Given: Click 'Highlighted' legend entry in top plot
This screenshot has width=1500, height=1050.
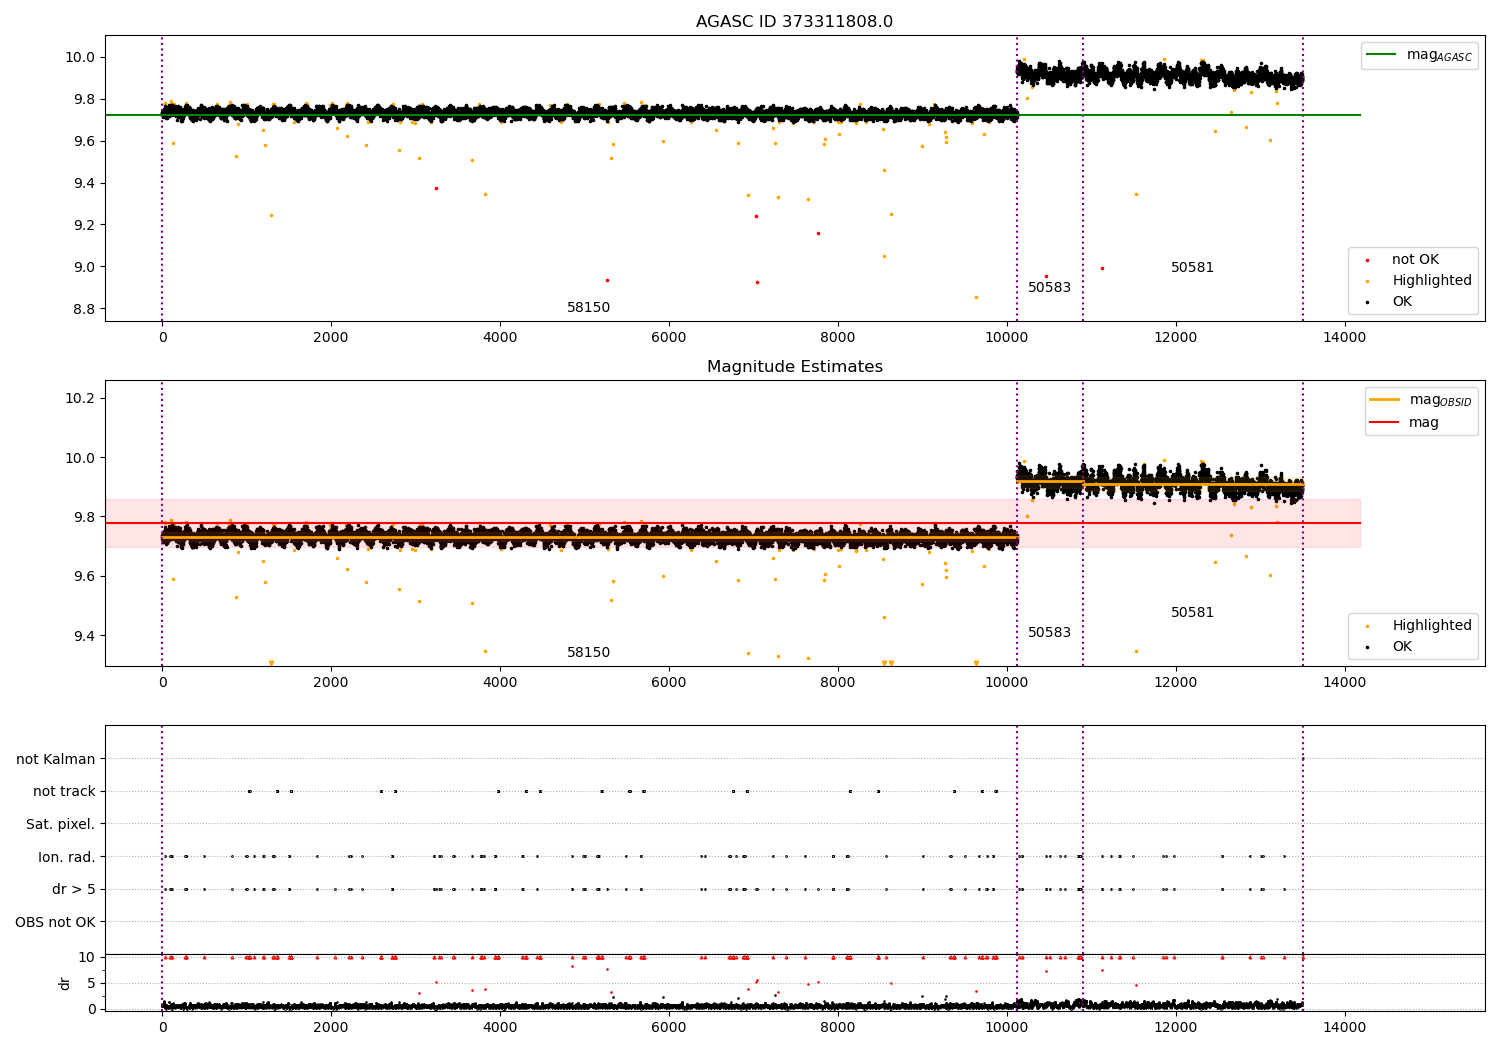Looking at the screenshot, I should (x=1419, y=281).
